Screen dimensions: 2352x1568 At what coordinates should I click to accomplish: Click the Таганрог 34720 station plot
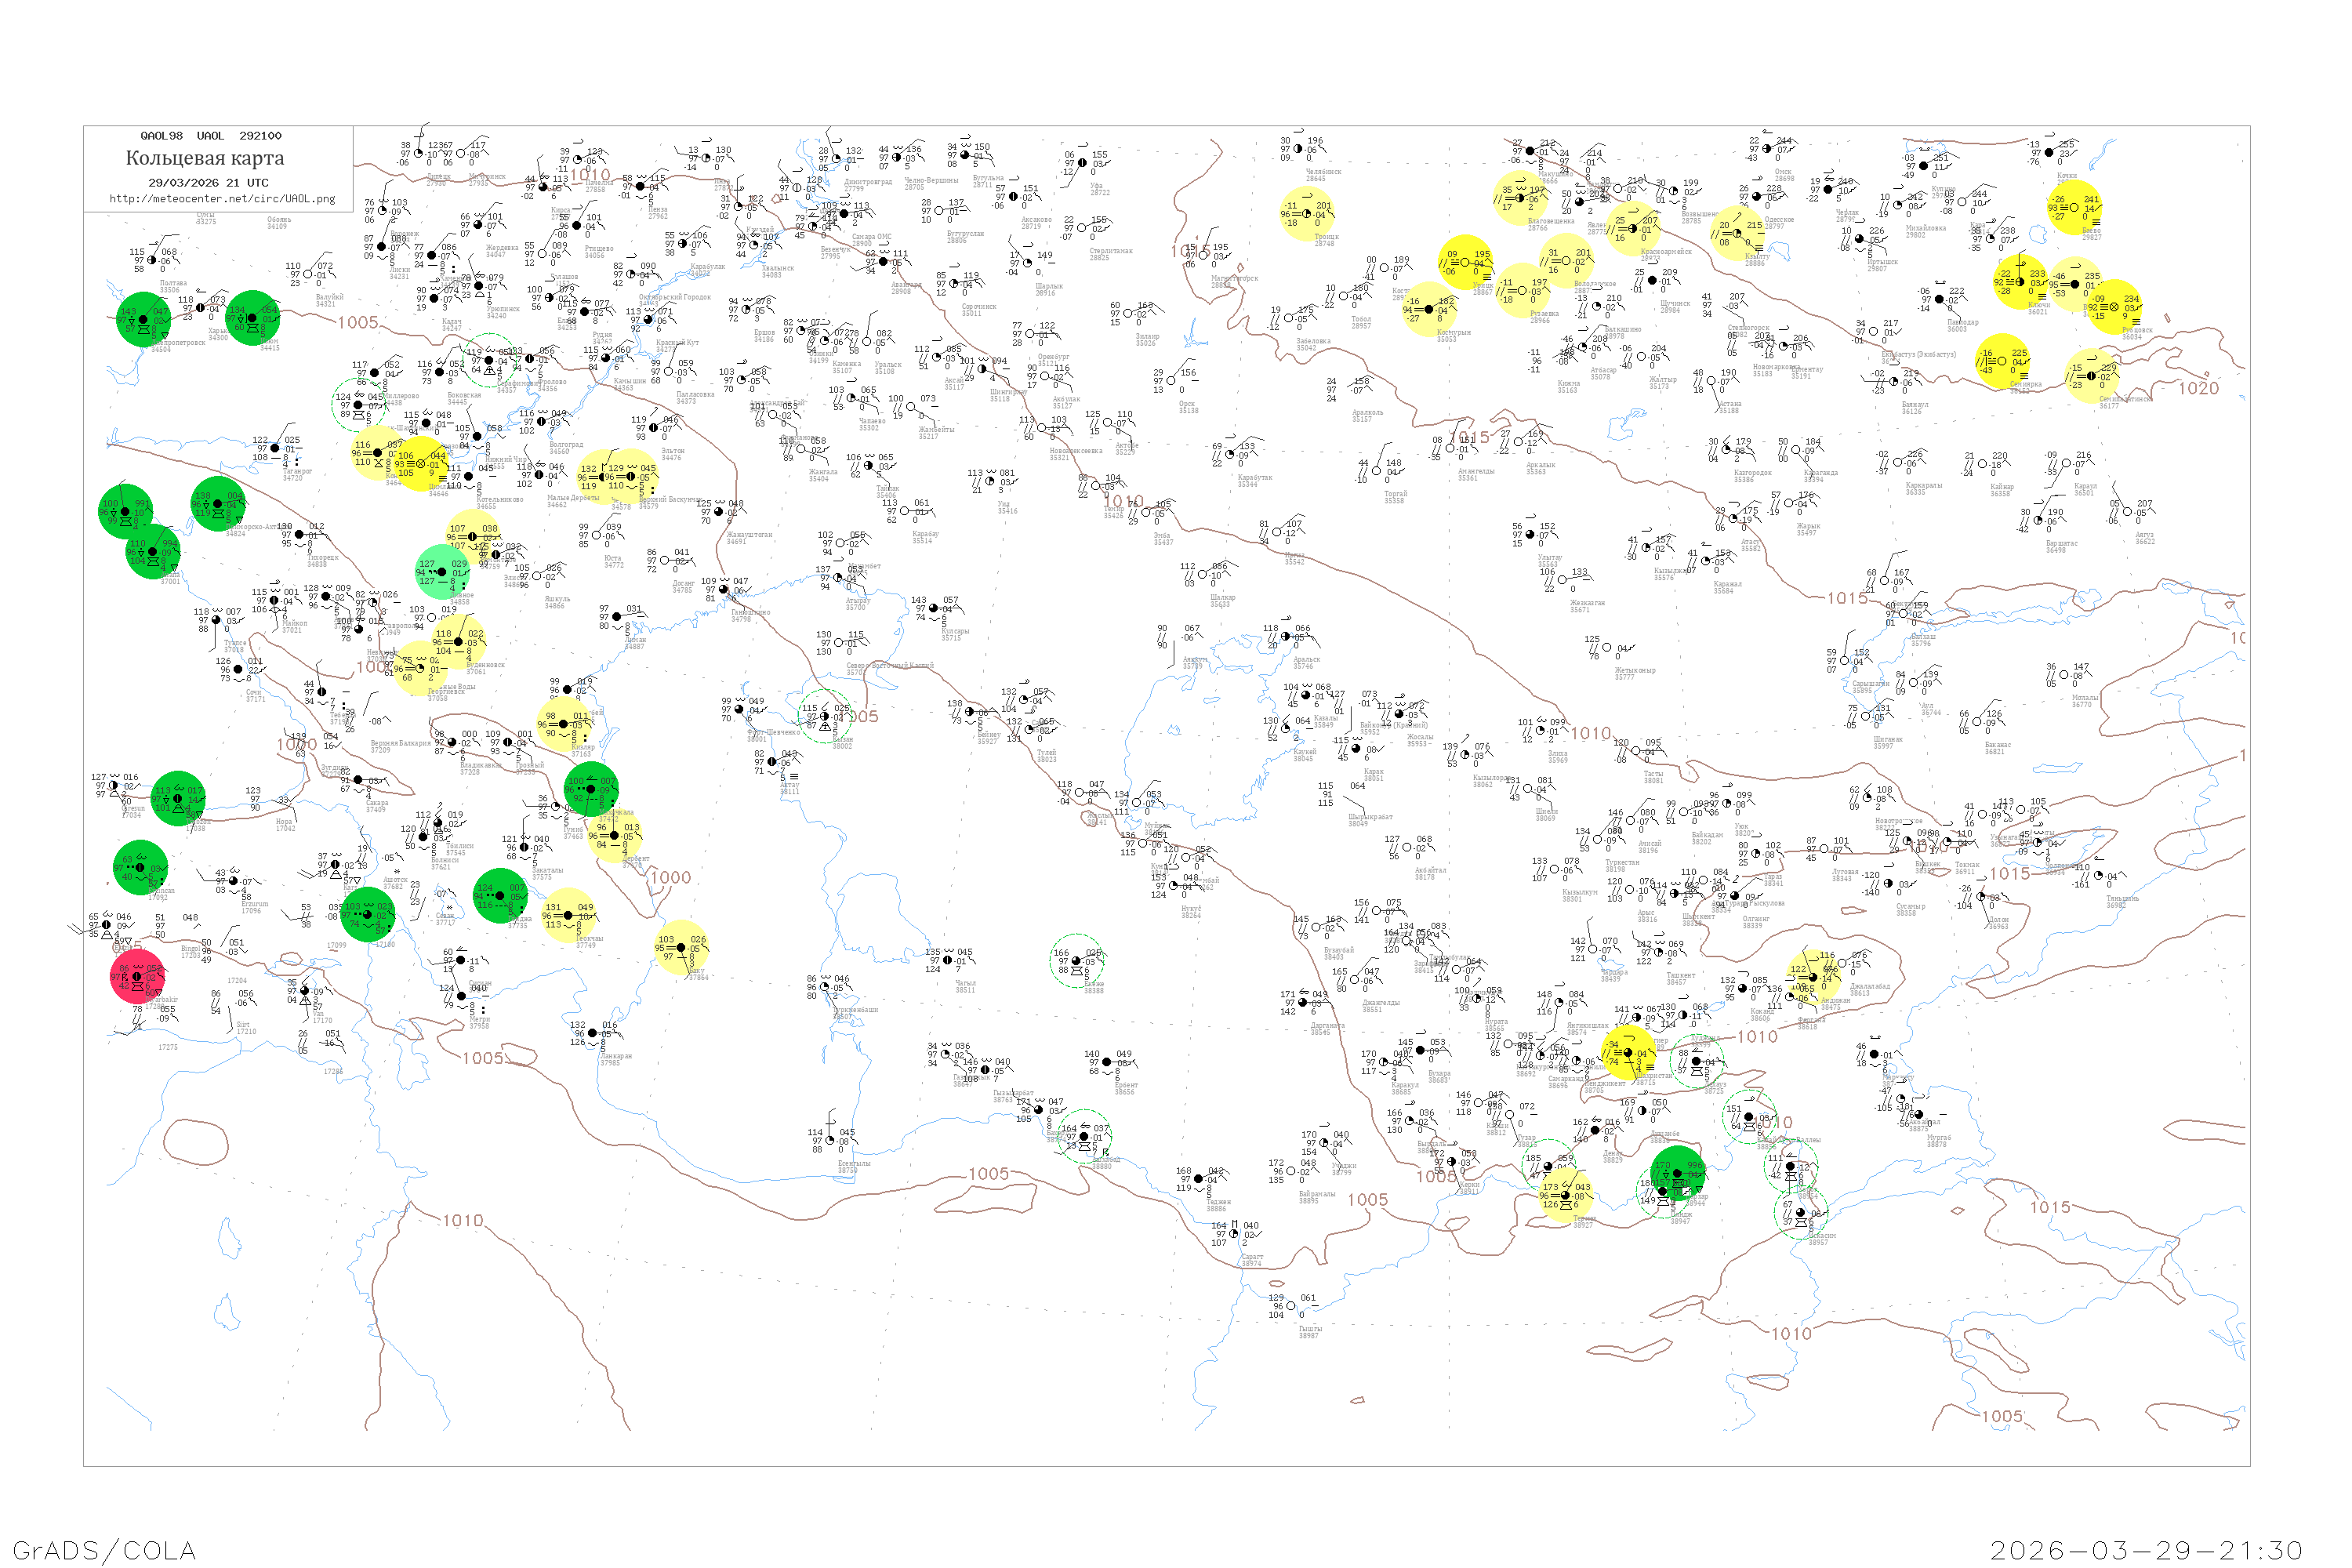point(277,449)
